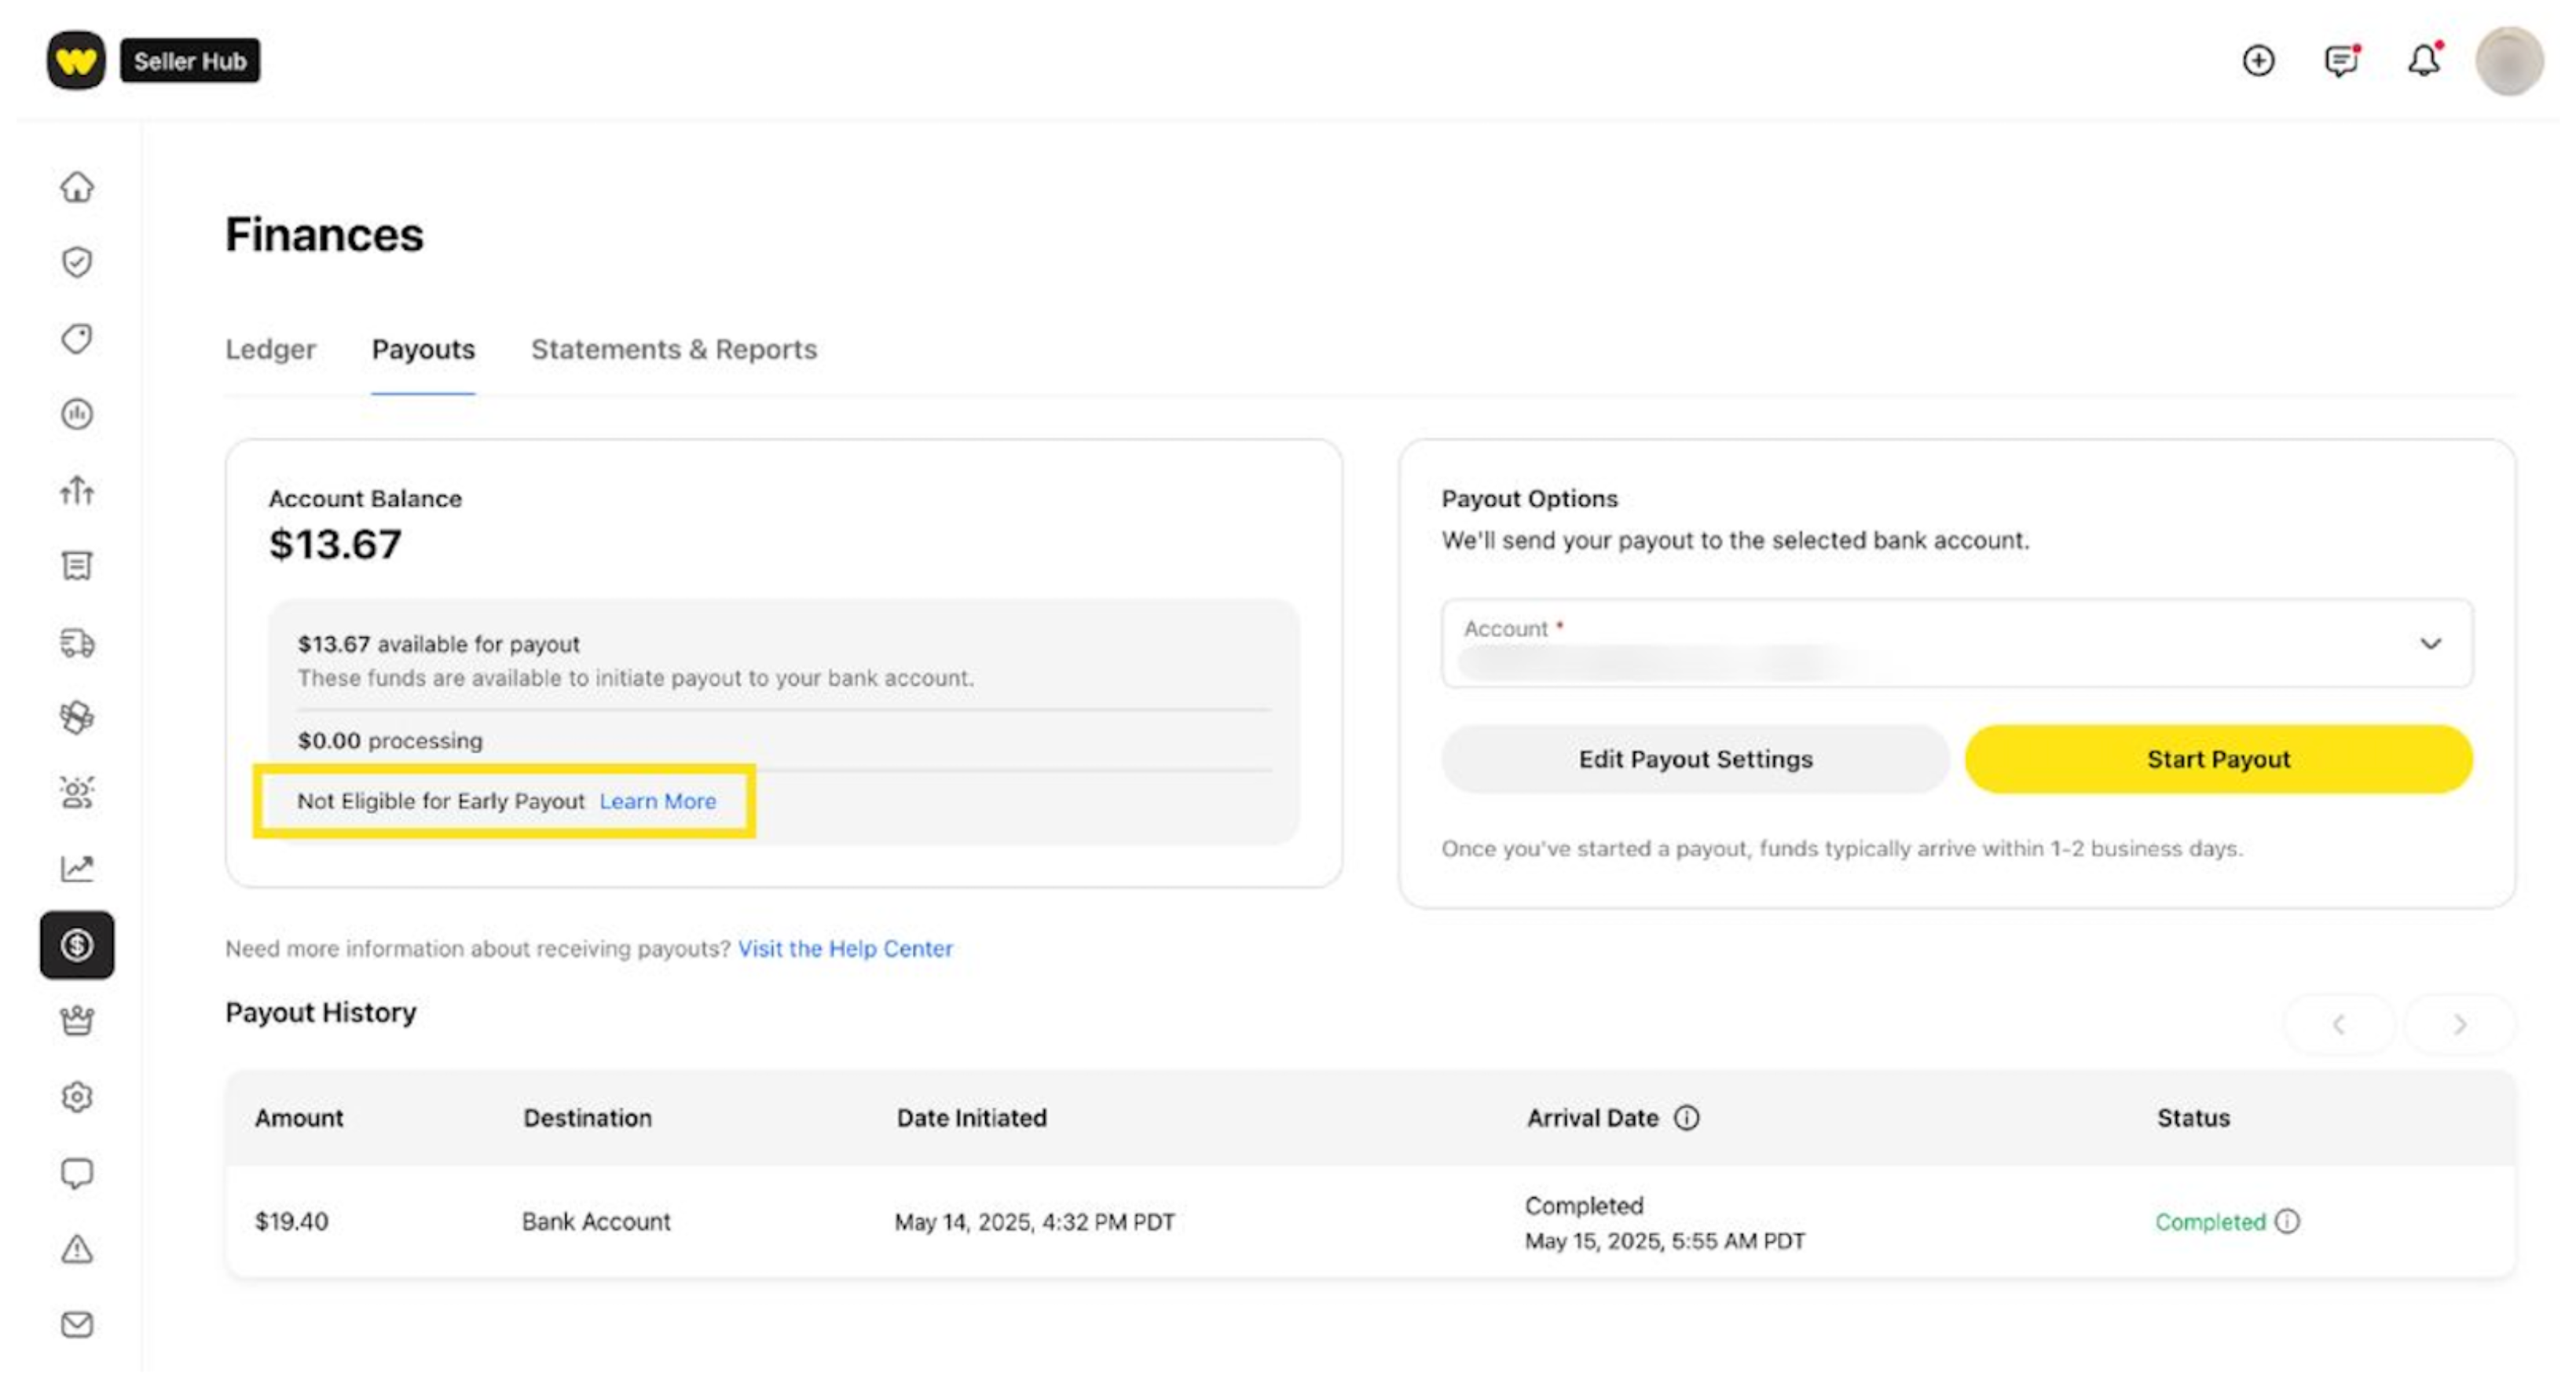2576x1384 pixels.
Task: Click Arrival Date info icon
Action: (x=1687, y=1118)
